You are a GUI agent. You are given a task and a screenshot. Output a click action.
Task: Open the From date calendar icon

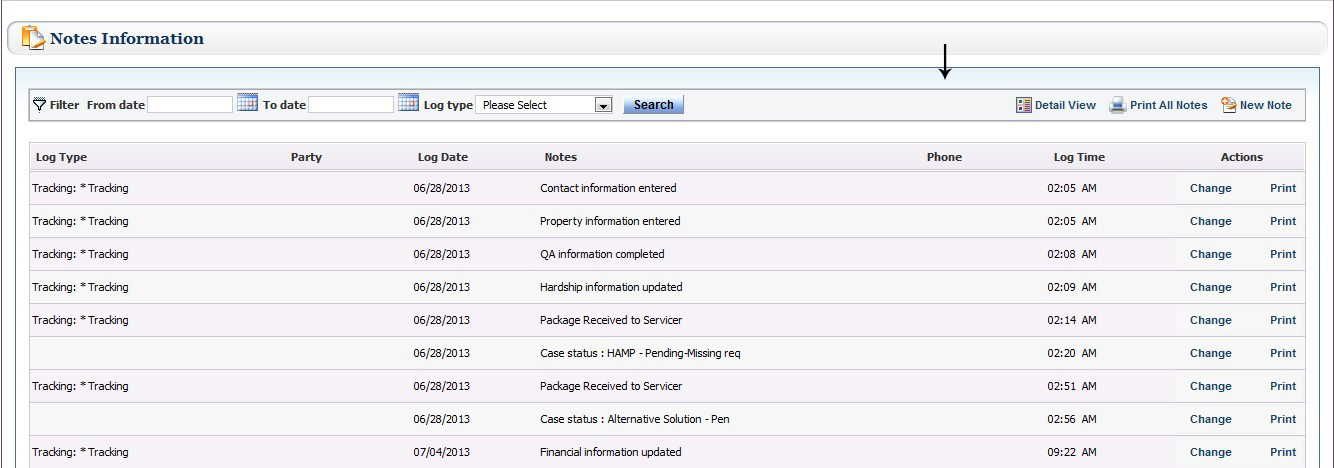pos(247,103)
